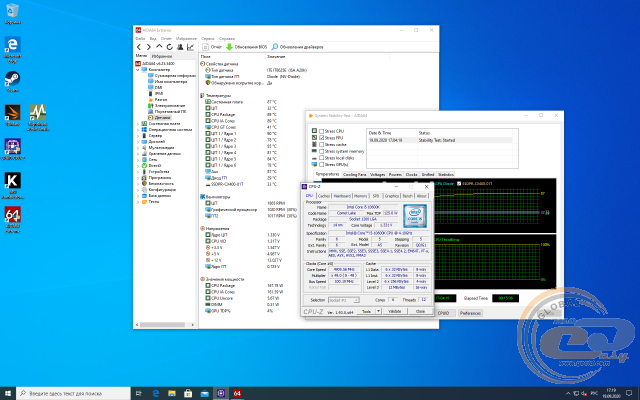Image resolution: width=640 pixels, height=400 pixels.
Task: Click the up-level arrow in AIDA64 toolbar
Action: click(x=159, y=47)
